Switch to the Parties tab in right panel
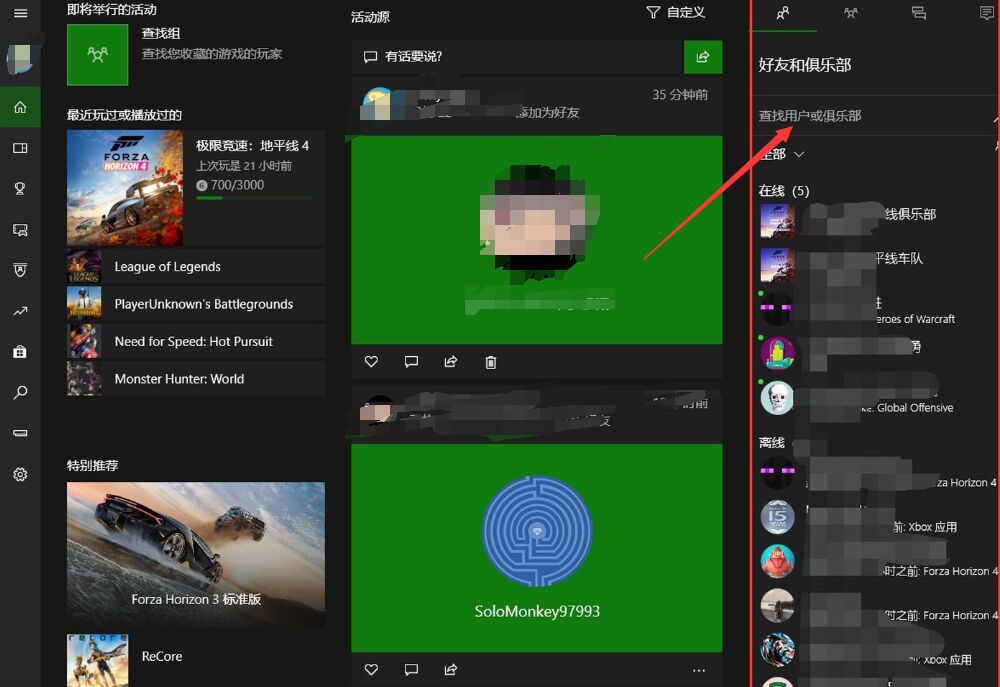Viewport: 1000px width, 687px height. [x=851, y=13]
